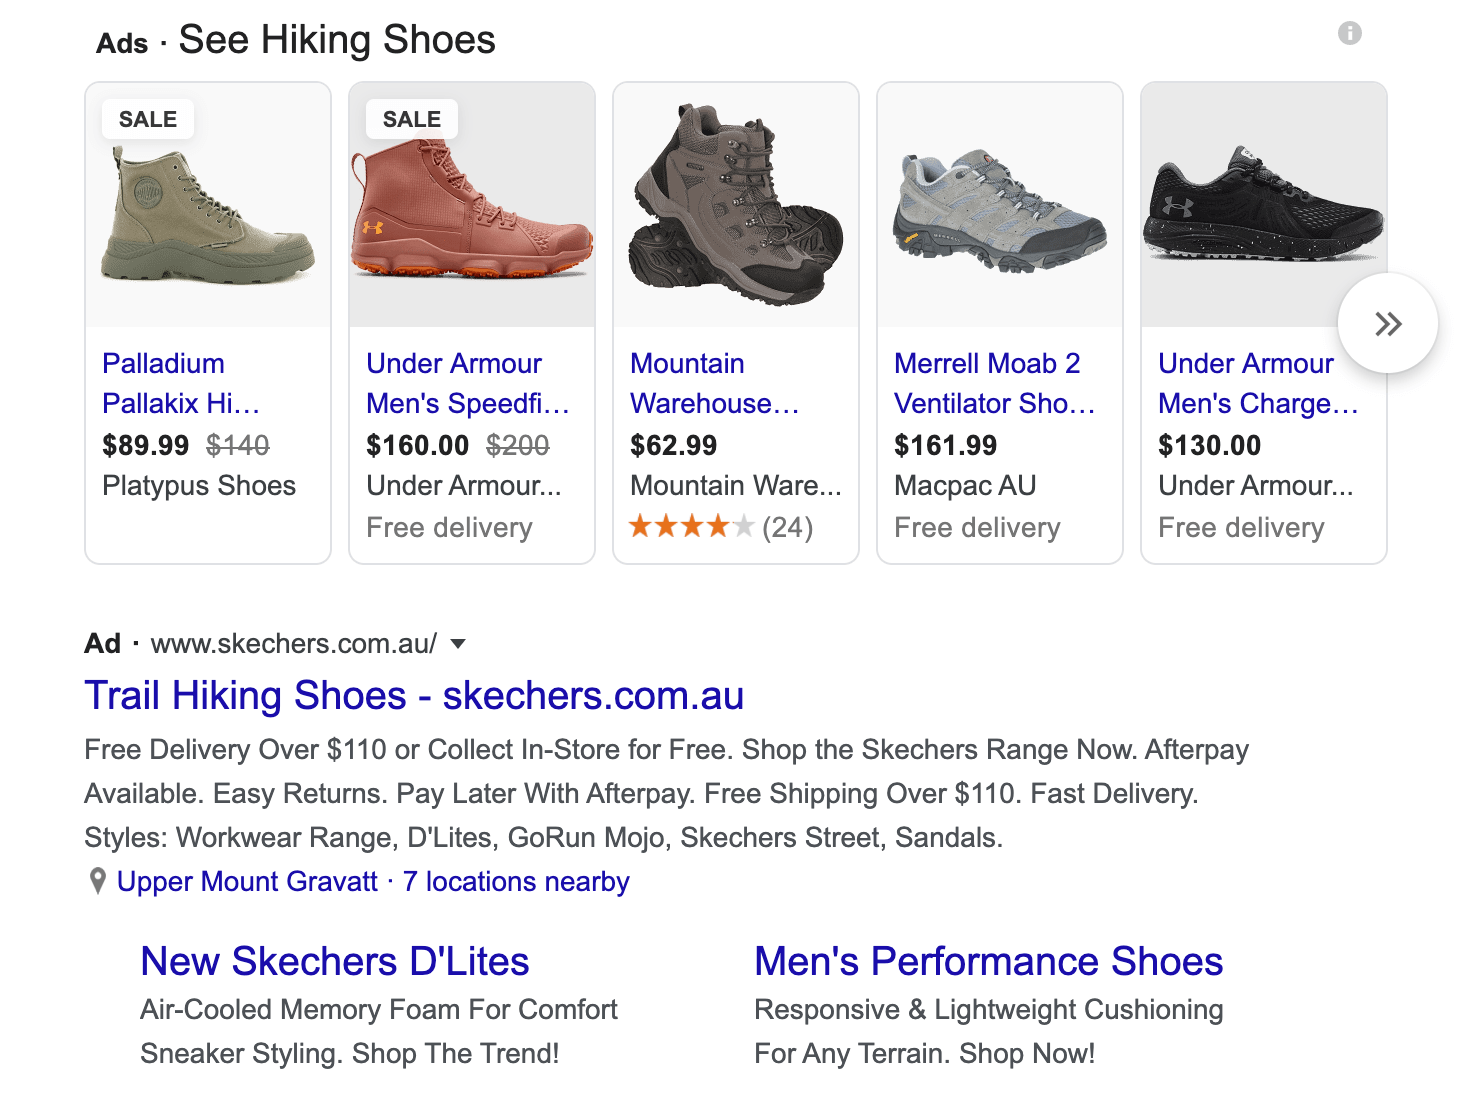
Task: Open the Mountain Warehouse boots image
Action: 736,205
